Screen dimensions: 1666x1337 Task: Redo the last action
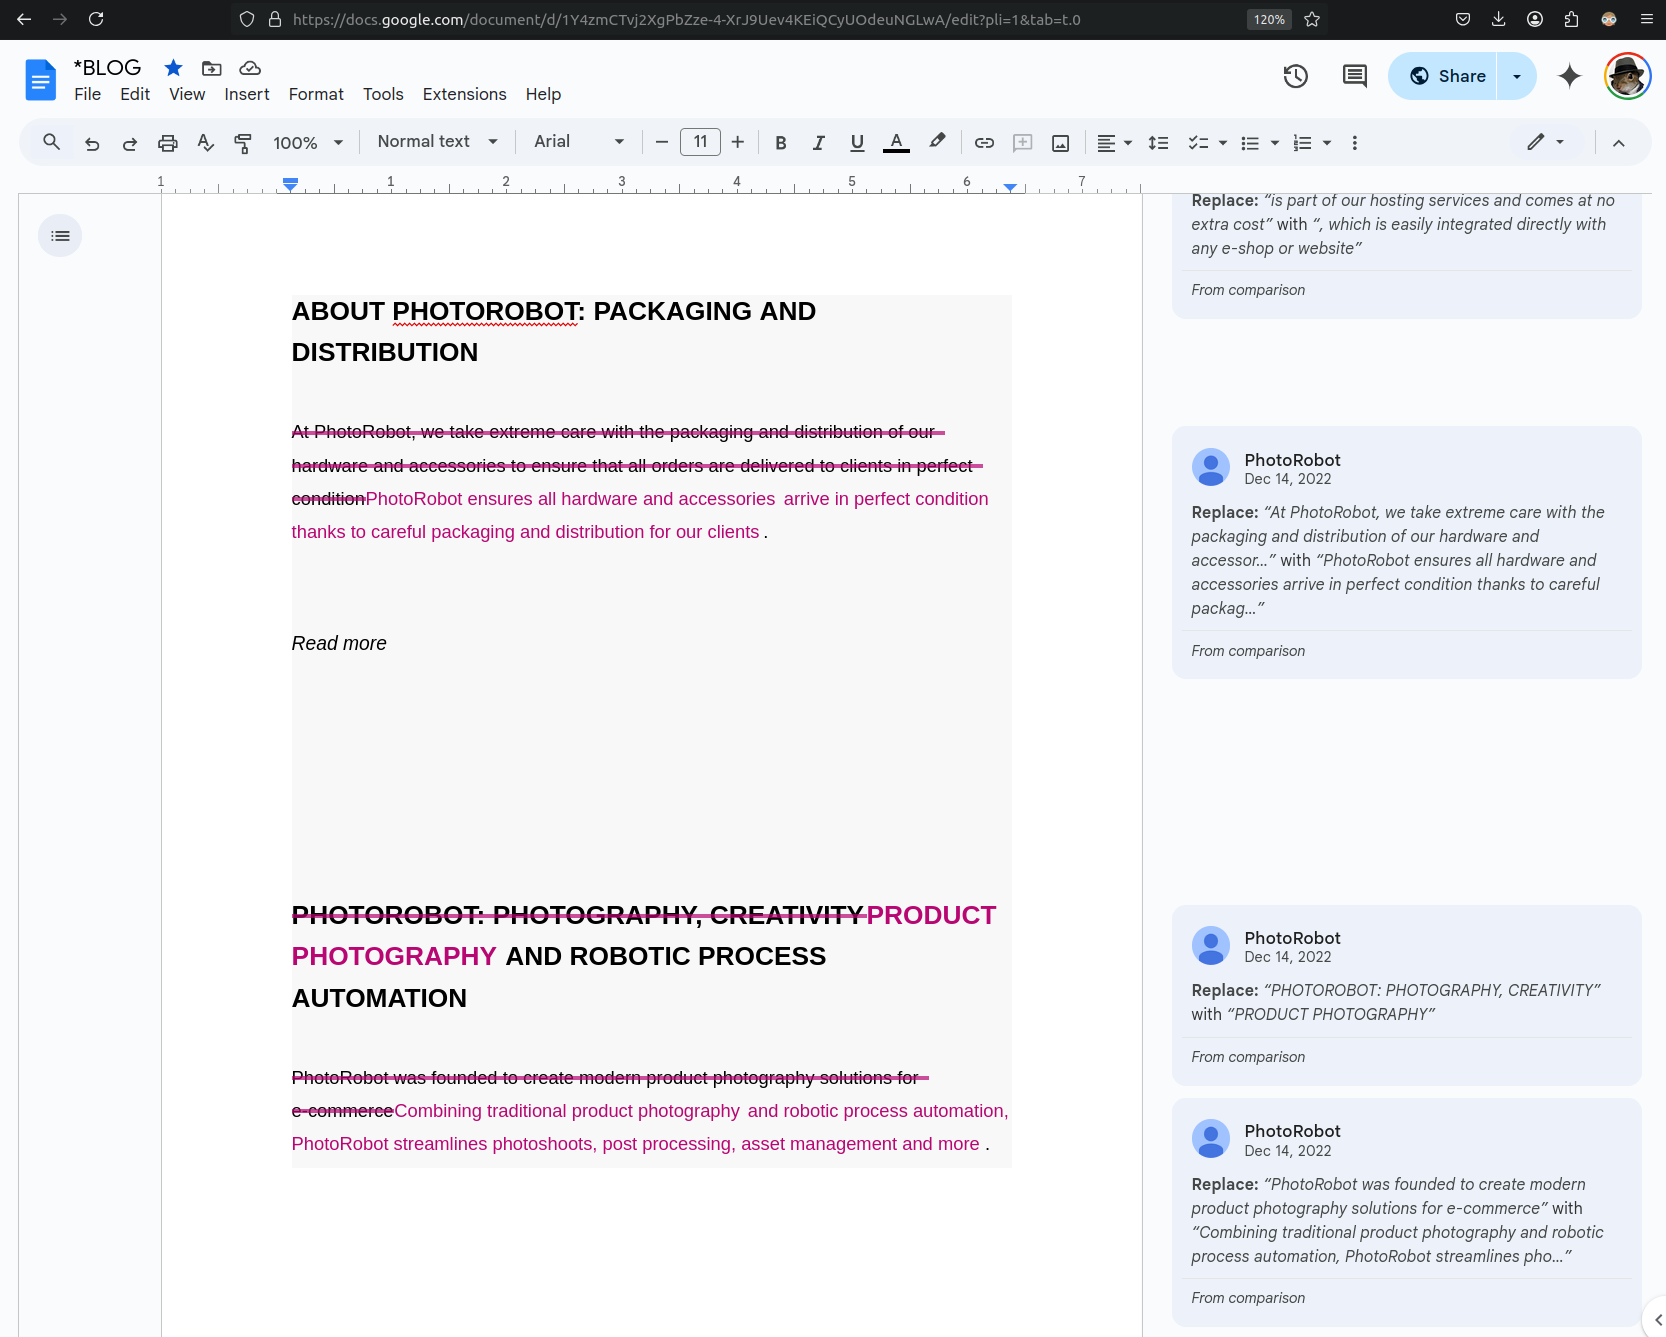(x=130, y=143)
